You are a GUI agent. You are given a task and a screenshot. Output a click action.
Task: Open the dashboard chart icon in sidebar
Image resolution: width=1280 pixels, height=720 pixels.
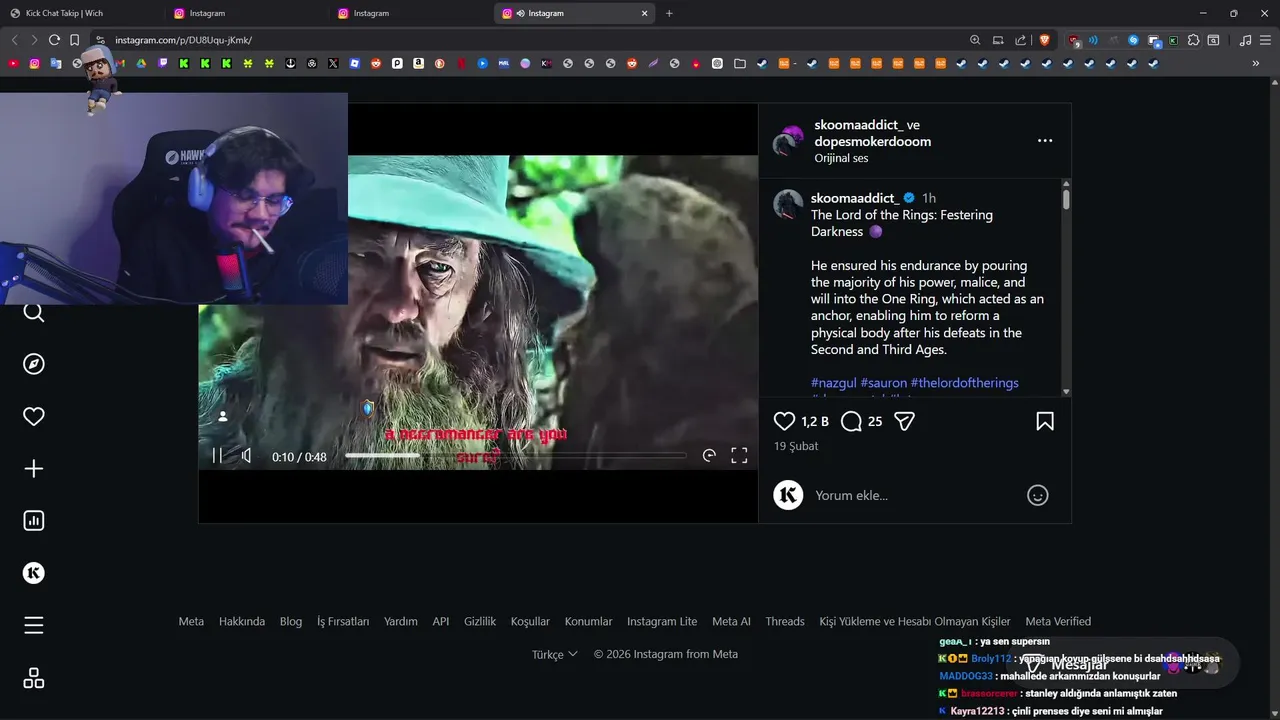tap(34, 521)
